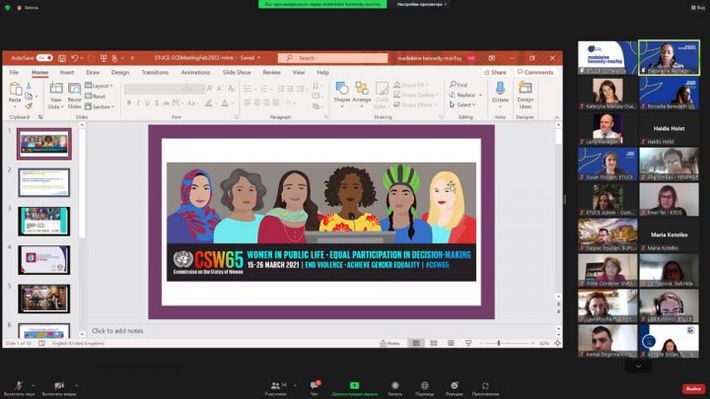Toggle Underline formatting

[x=147, y=103]
